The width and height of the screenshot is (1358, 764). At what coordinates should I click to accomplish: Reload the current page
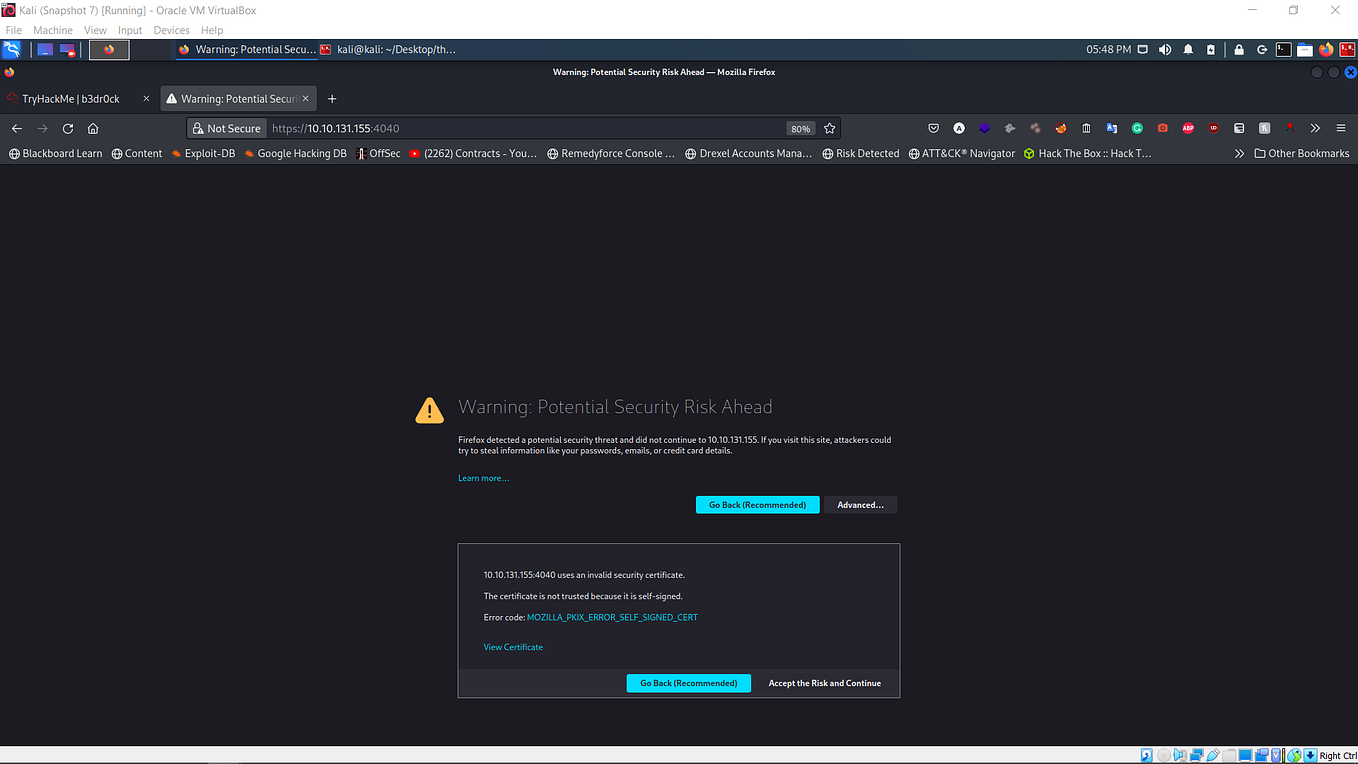click(67, 128)
